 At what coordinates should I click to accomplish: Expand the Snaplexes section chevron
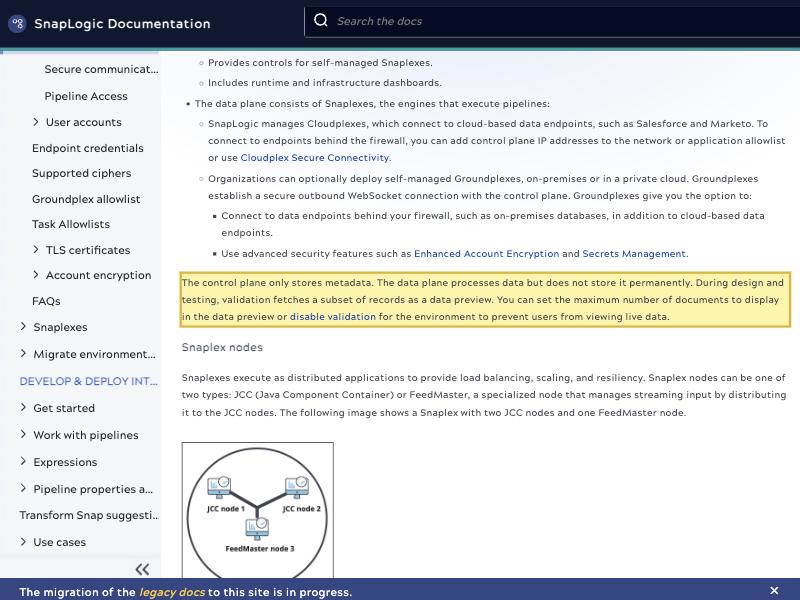[x=23, y=327]
